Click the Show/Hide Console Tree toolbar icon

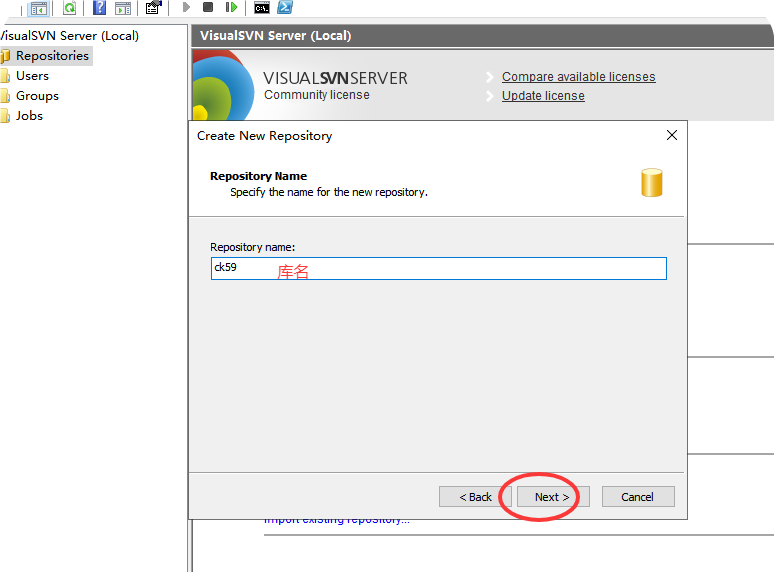tap(39, 8)
